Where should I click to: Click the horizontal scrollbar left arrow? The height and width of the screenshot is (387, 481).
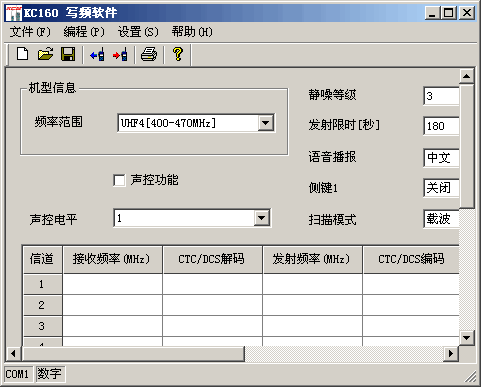[x=13, y=353]
